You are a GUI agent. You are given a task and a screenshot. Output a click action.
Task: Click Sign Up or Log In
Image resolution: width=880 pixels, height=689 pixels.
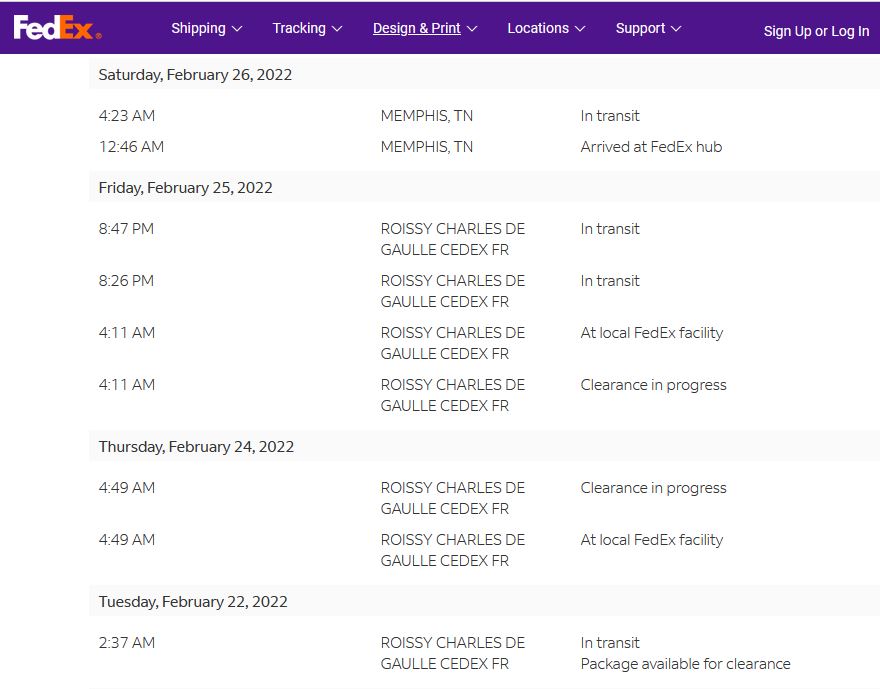click(816, 31)
